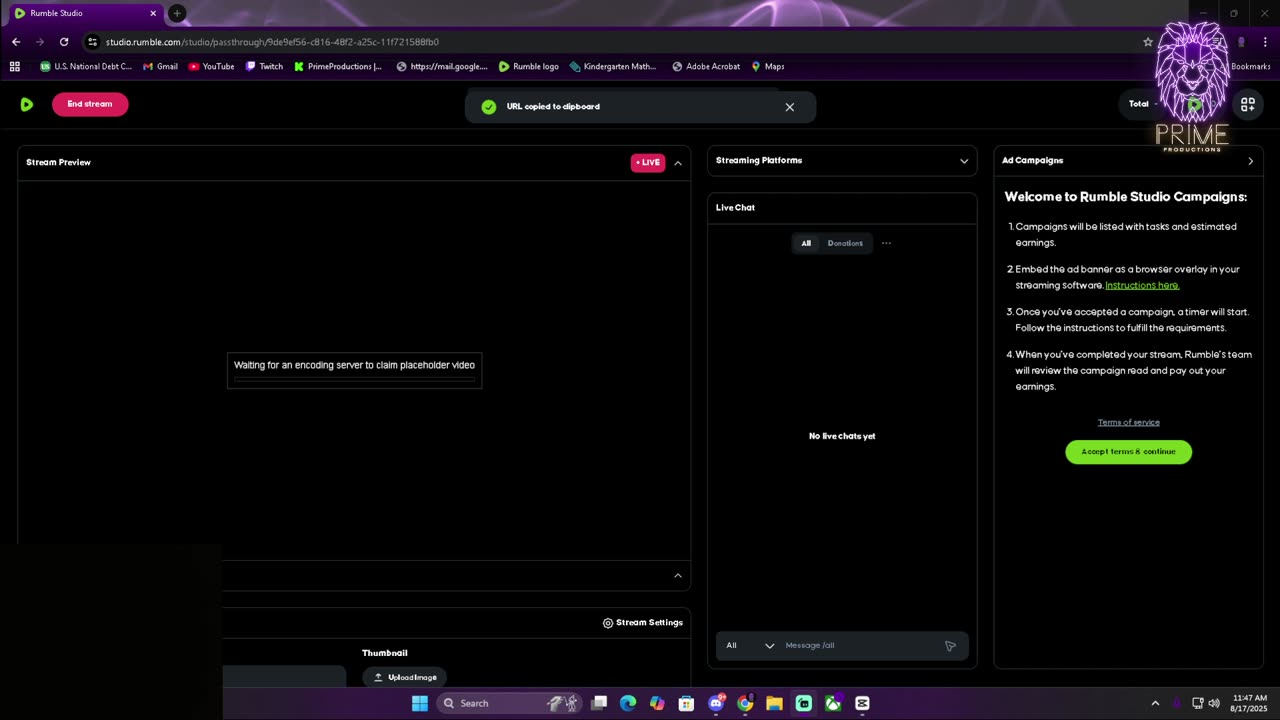
Task: Open the Xbox app from the taskbar
Action: coord(833,703)
